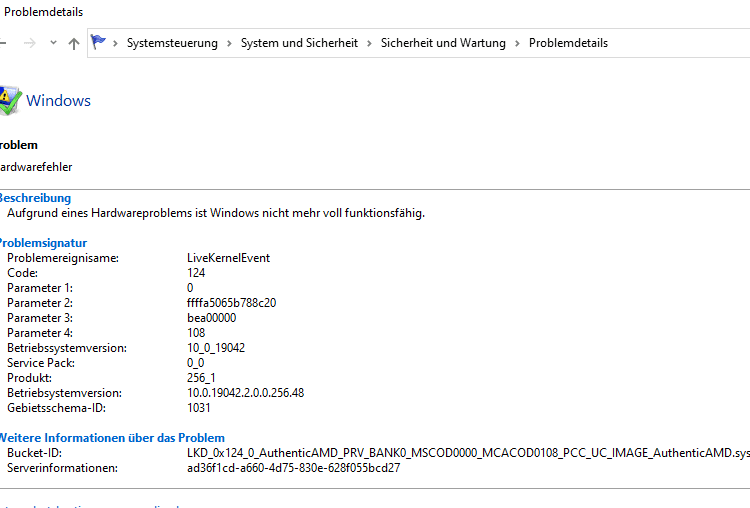Viewport: 750px width, 508px height.
Task: Expand chevron right of the flag icon
Action: coord(115,44)
